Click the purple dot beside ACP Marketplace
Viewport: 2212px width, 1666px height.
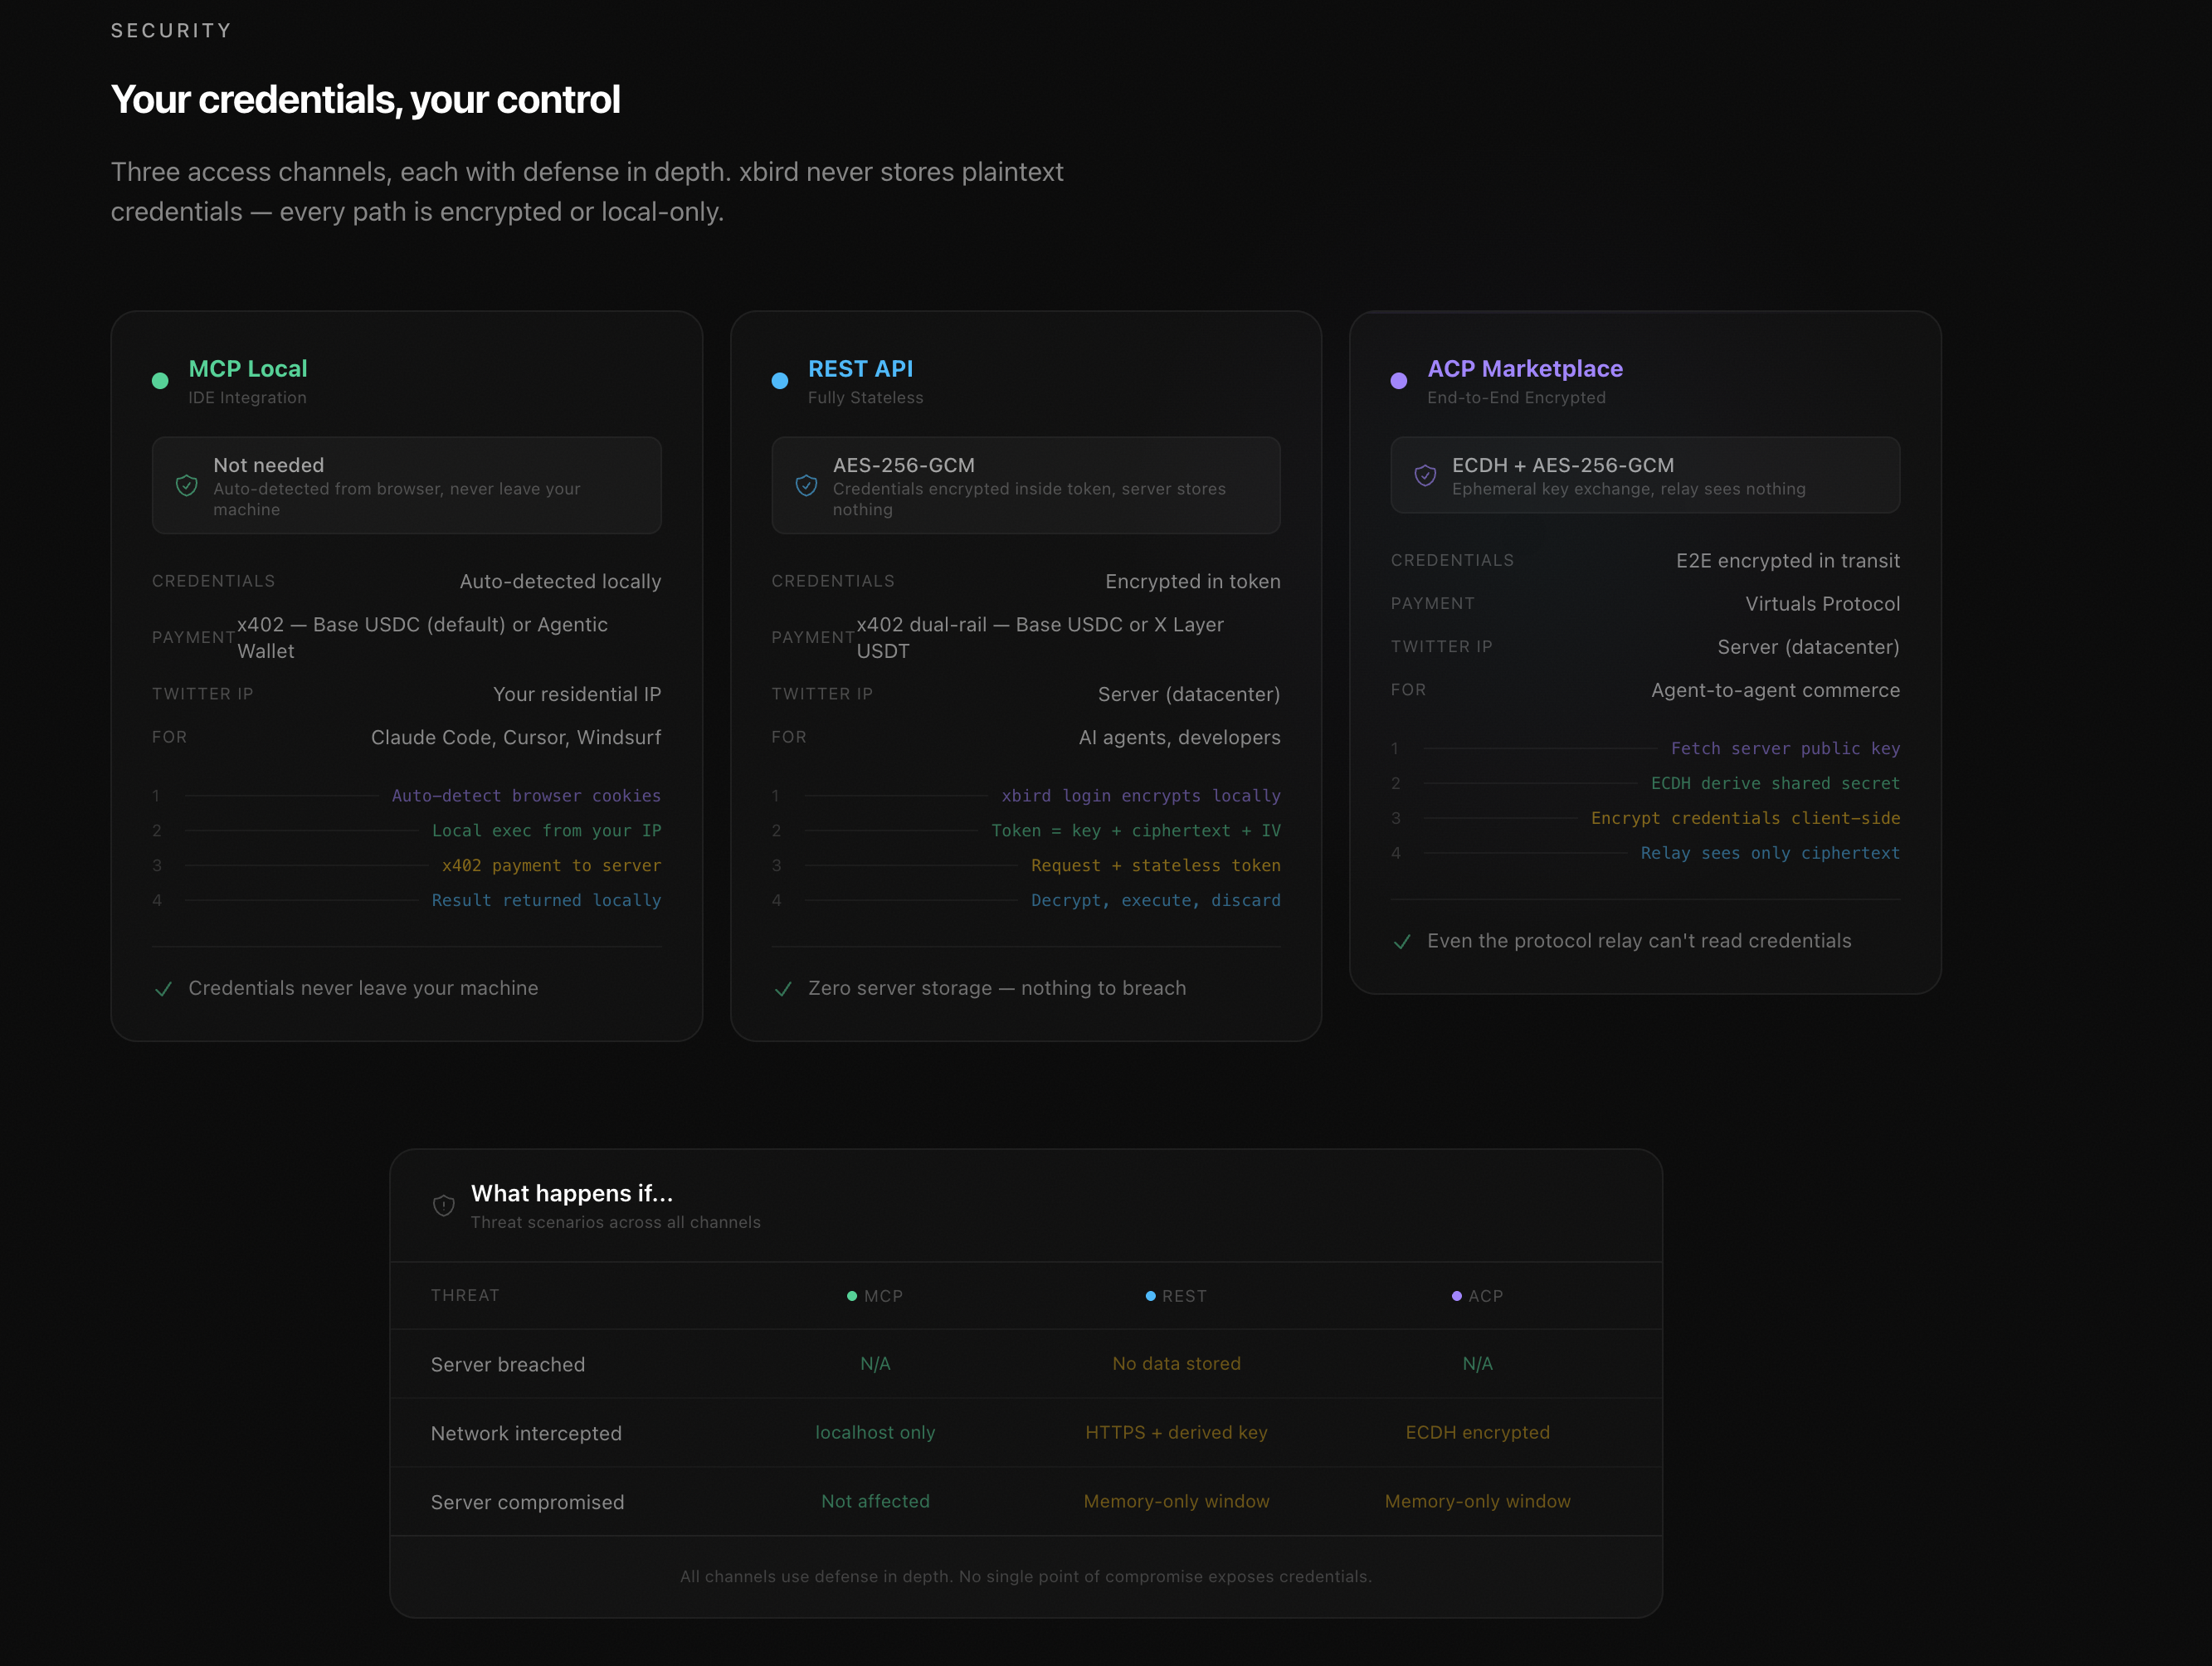tap(1399, 381)
